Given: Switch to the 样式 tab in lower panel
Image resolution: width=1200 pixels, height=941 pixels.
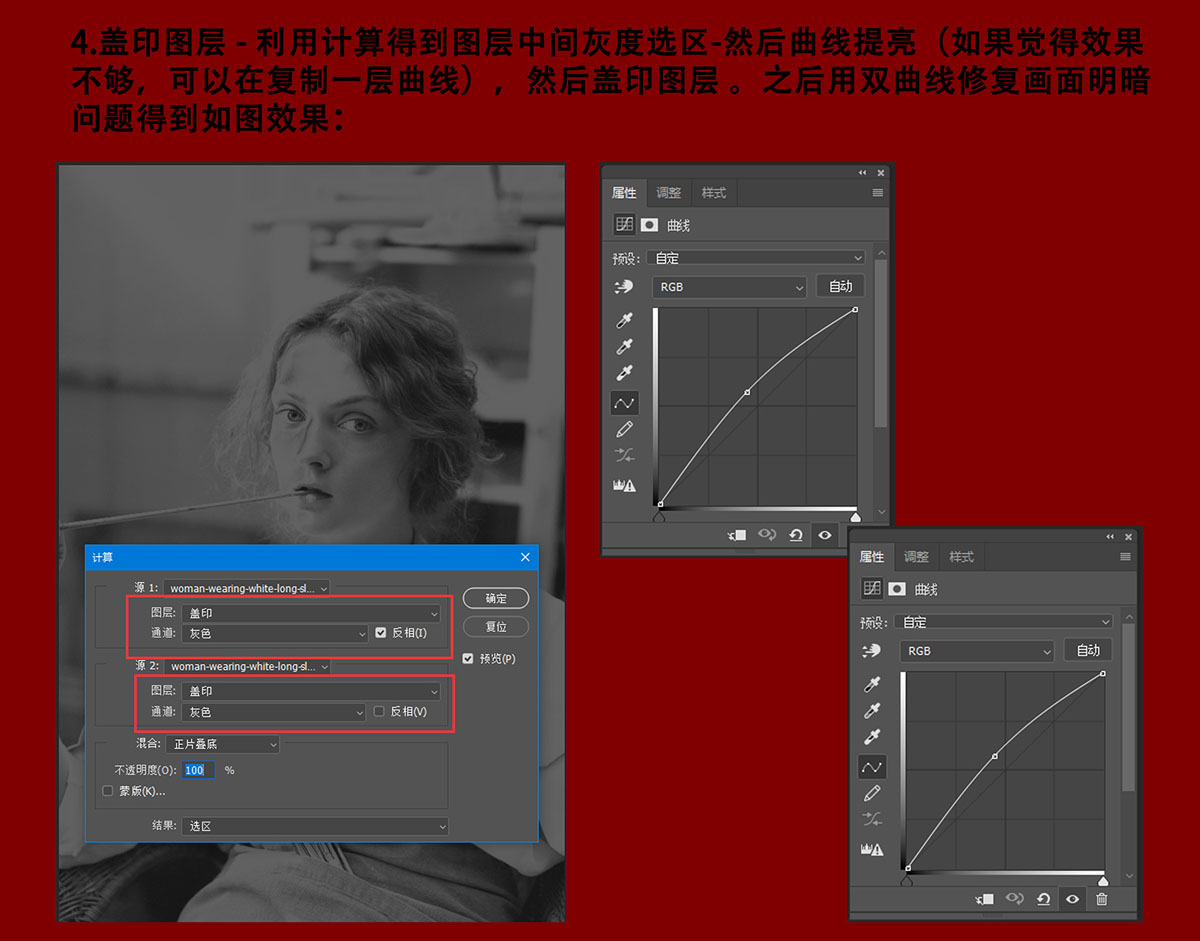Looking at the screenshot, I should coord(961,557).
